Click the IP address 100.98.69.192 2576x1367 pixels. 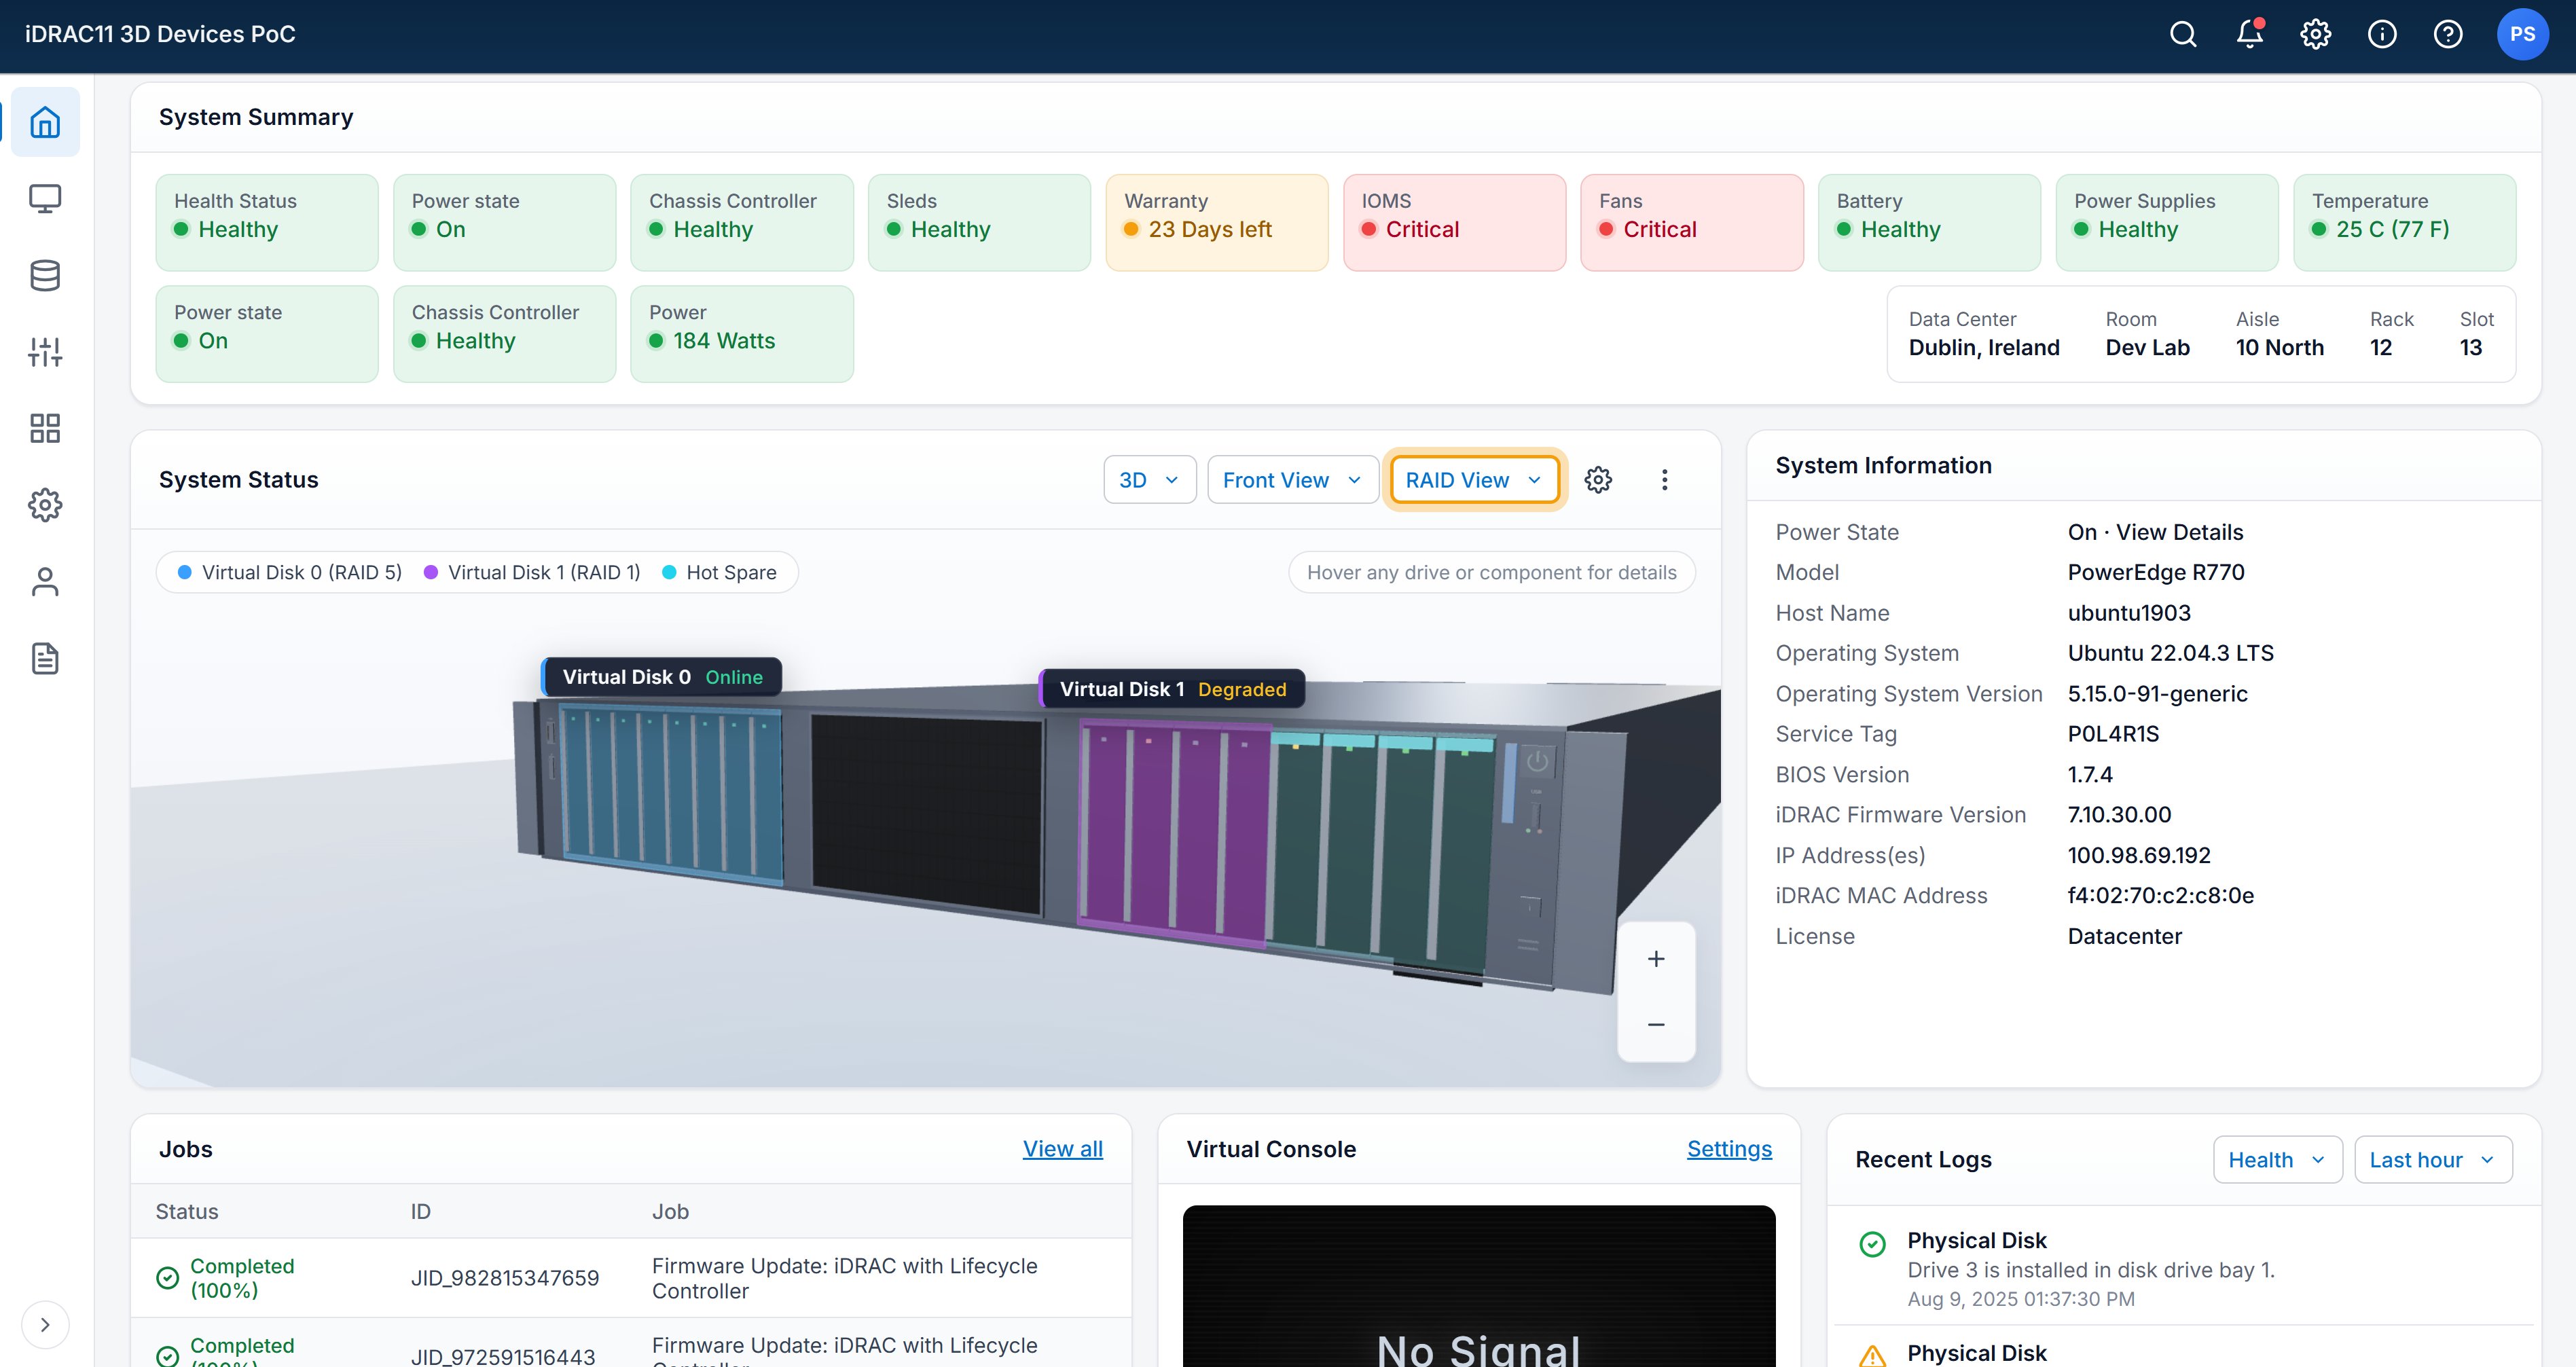2139,855
